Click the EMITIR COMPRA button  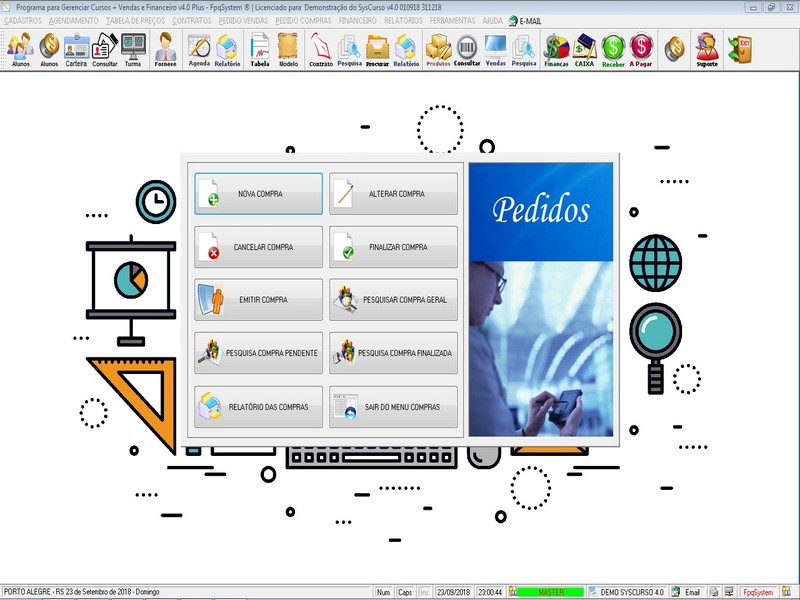[x=258, y=300]
